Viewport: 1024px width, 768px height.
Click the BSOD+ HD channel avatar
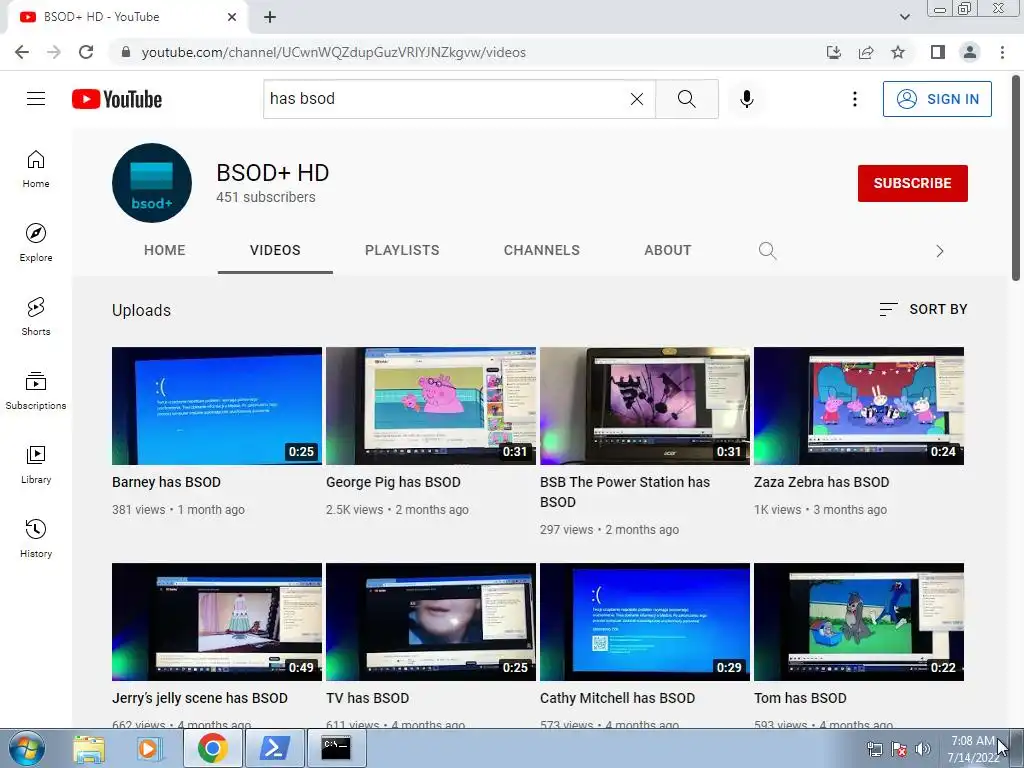click(152, 183)
